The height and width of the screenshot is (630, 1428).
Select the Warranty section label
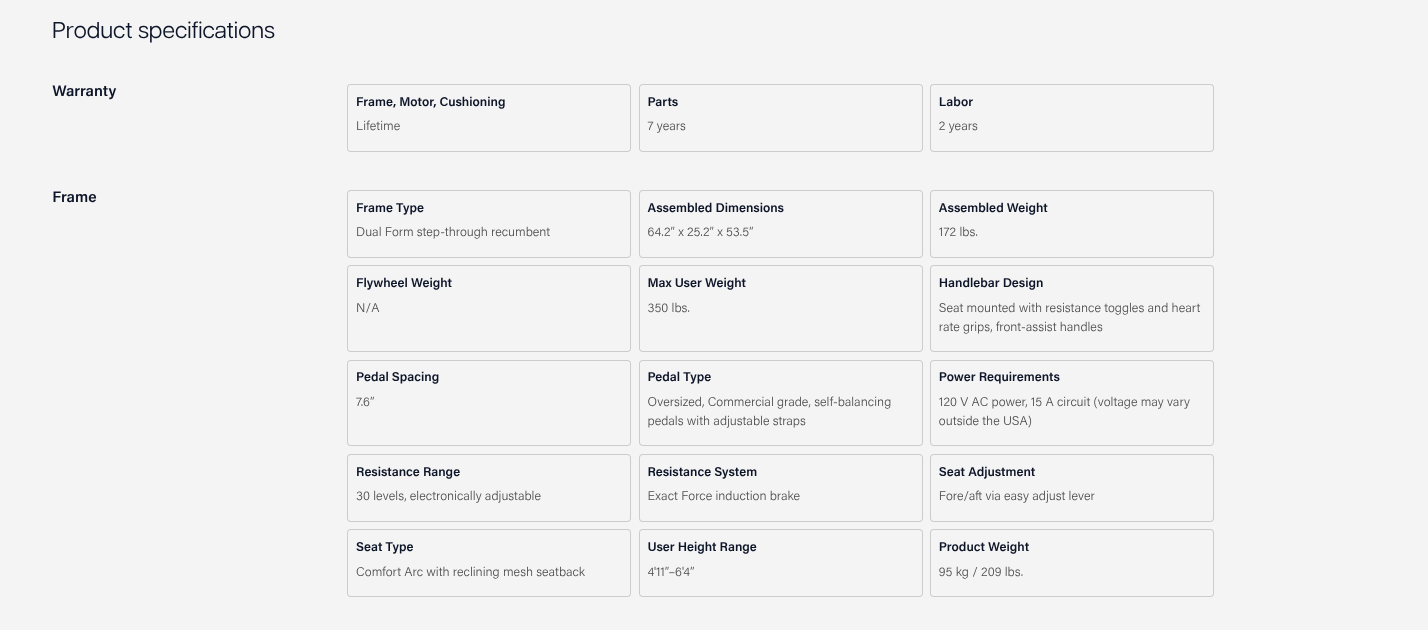click(x=84, y=91)
